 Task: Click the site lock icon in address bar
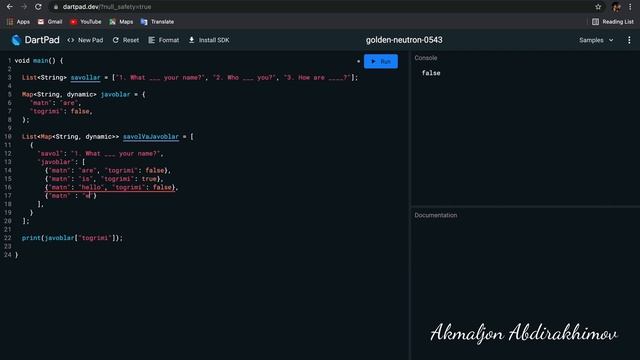(56, 7)
